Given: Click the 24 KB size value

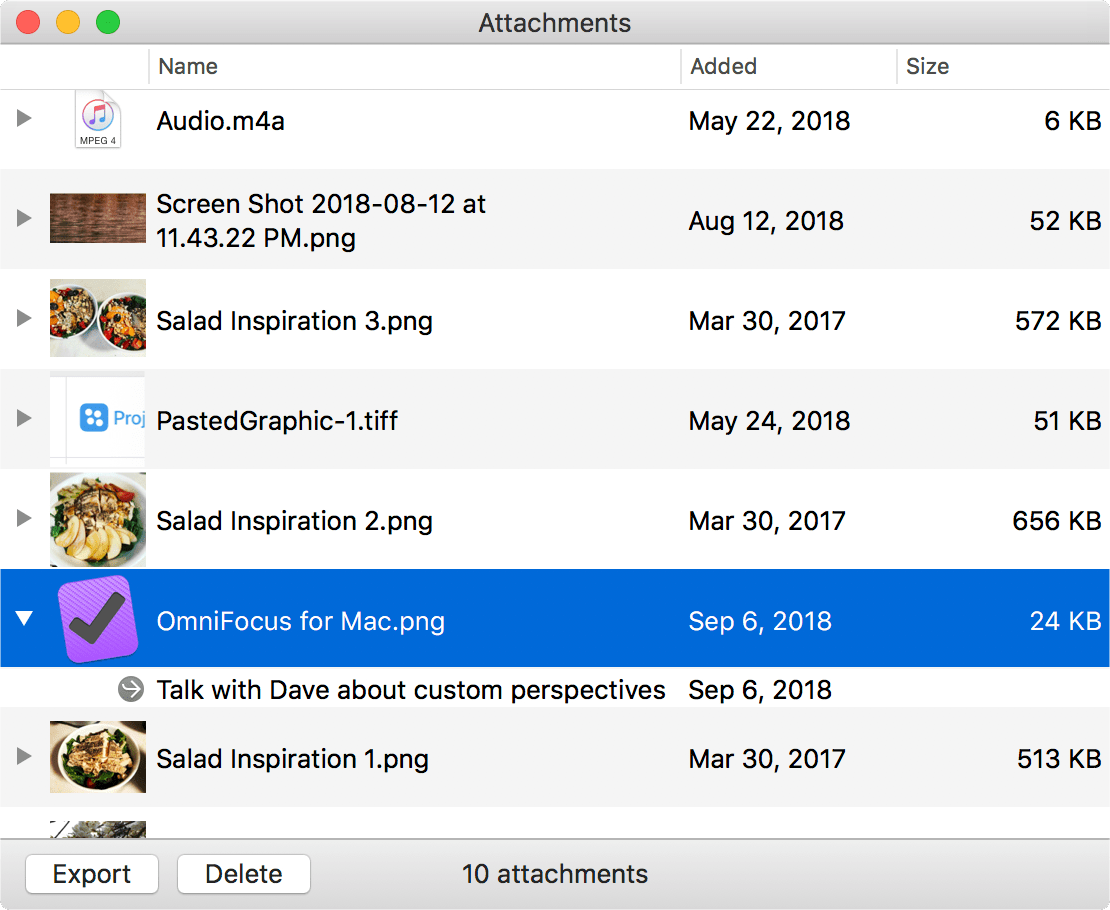Looking at the screenshot, I should tap(1065, 621).
